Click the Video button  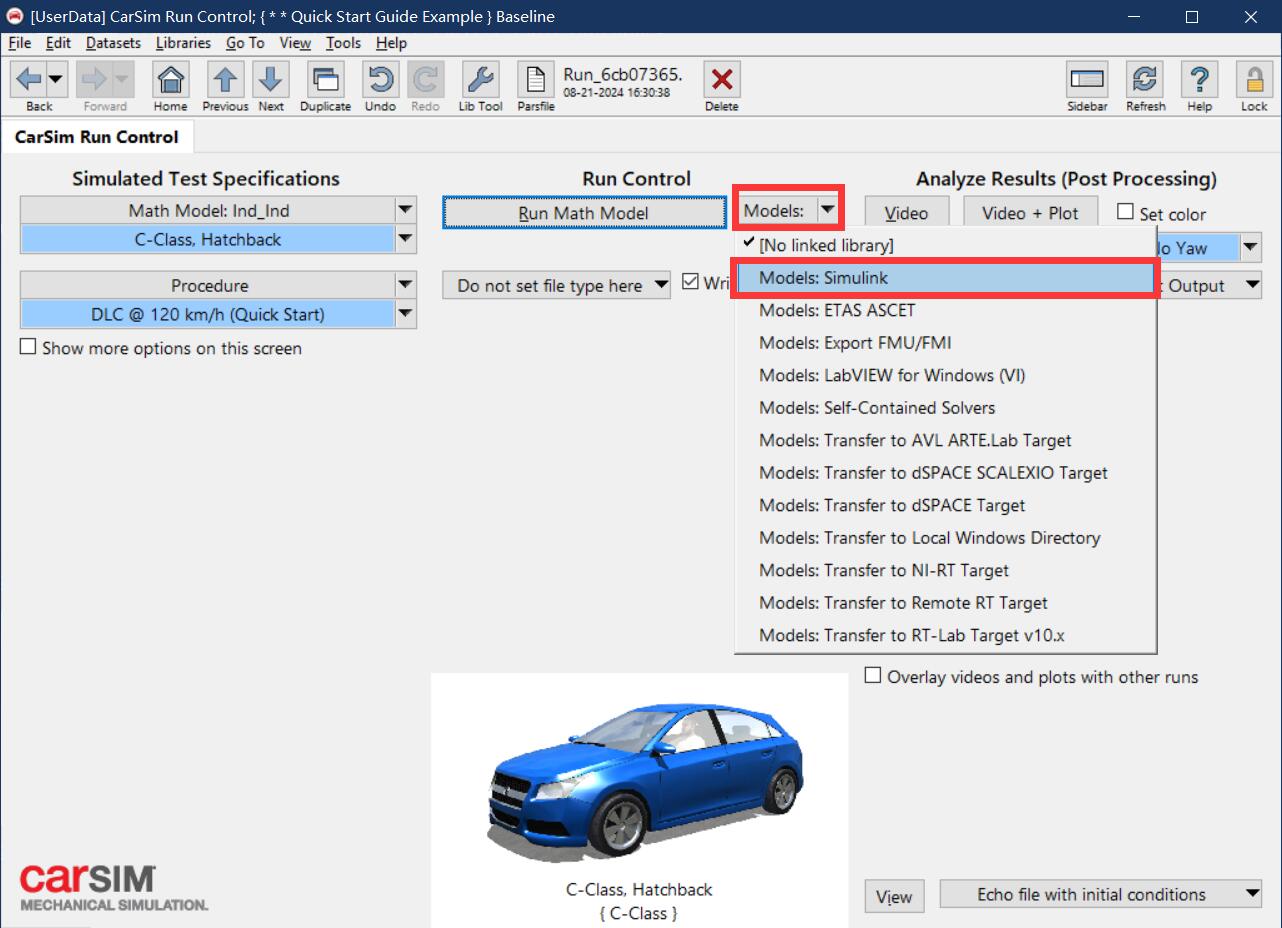(906, 213)
